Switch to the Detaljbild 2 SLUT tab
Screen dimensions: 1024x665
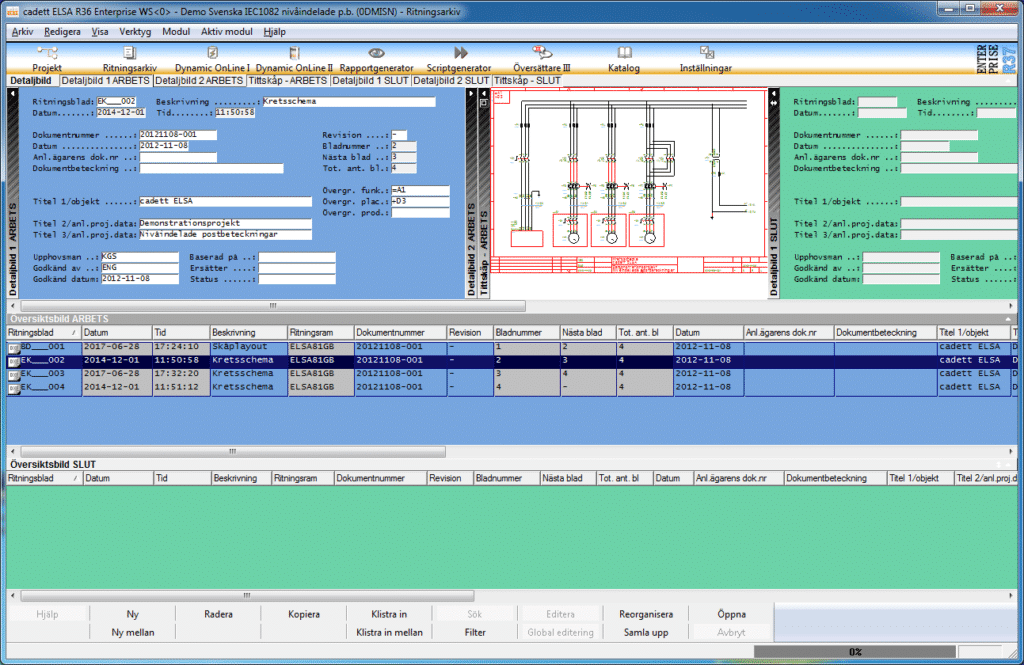click(x=451, y=81)
